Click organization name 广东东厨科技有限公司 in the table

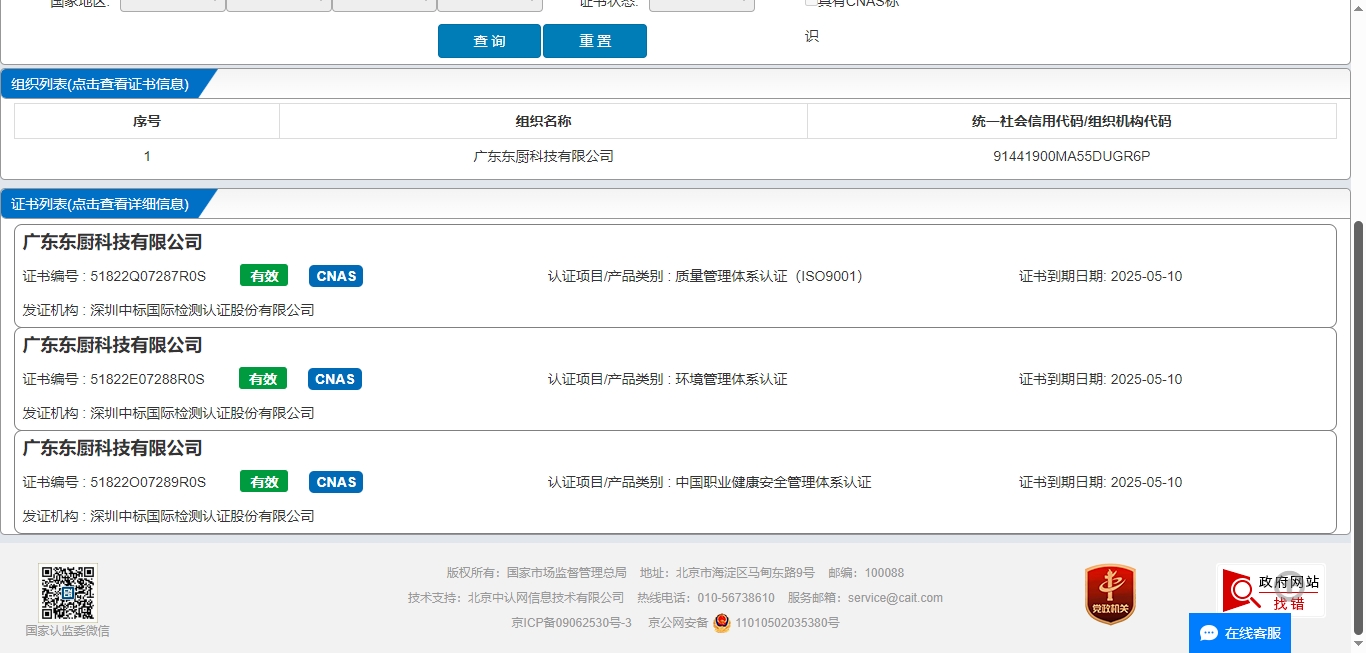coord(543,156)
